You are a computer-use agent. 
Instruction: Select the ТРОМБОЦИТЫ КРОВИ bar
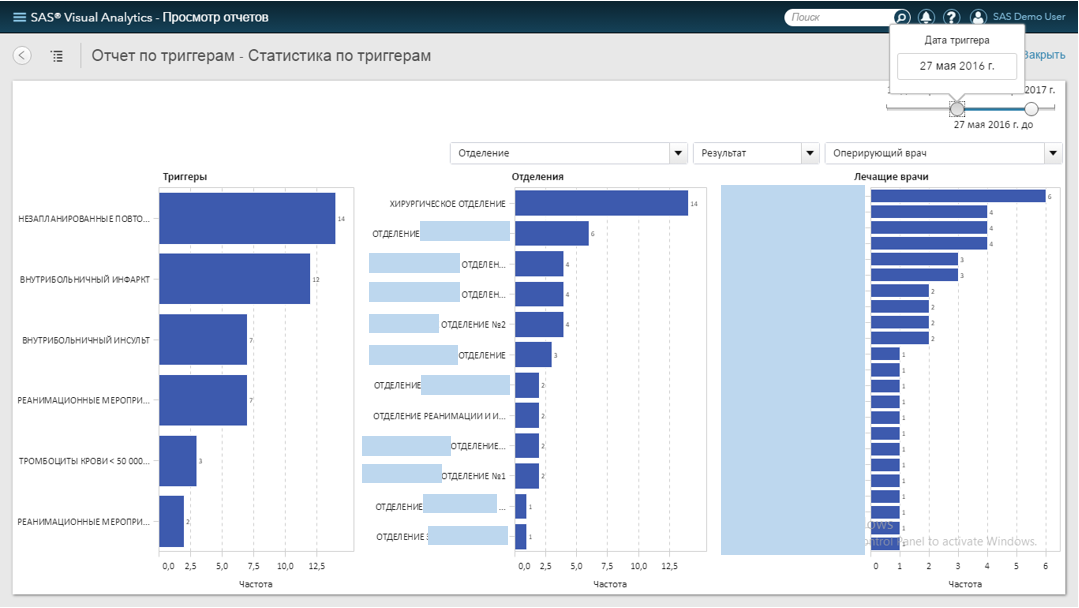click(178, 461)
